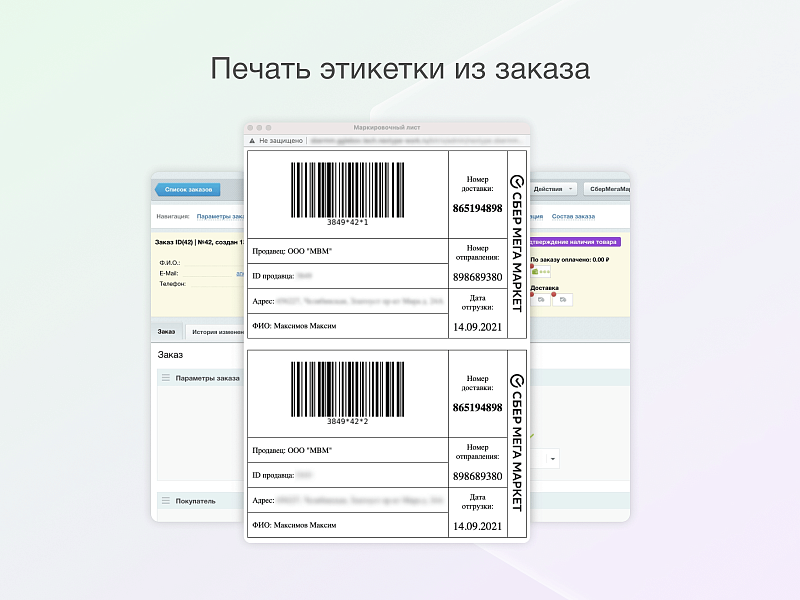The image size is (800, 600).
Task: Expand the dropdown arrow in the order parameters
Action: tap(553, 458)
